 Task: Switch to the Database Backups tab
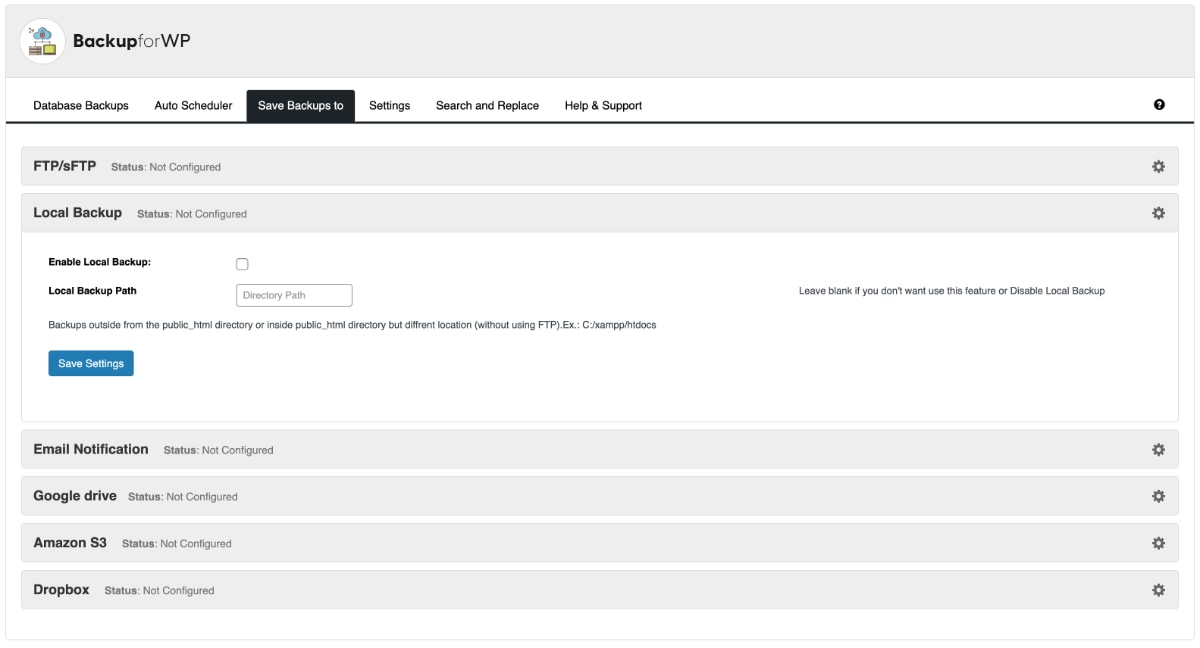81,105
